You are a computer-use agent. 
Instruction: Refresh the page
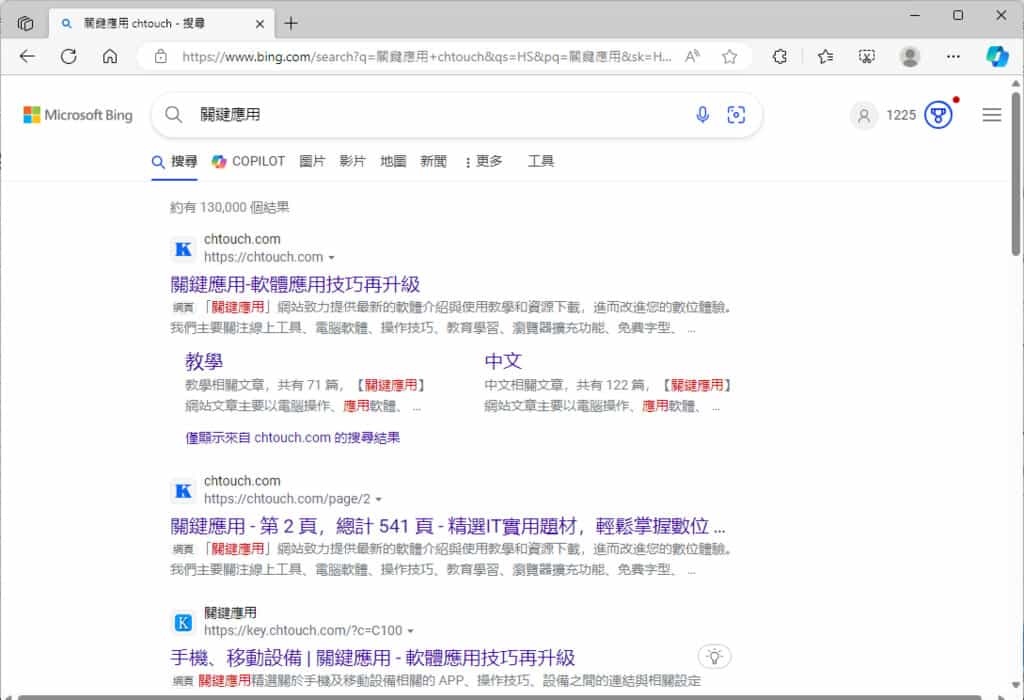[x=69, y=57]
